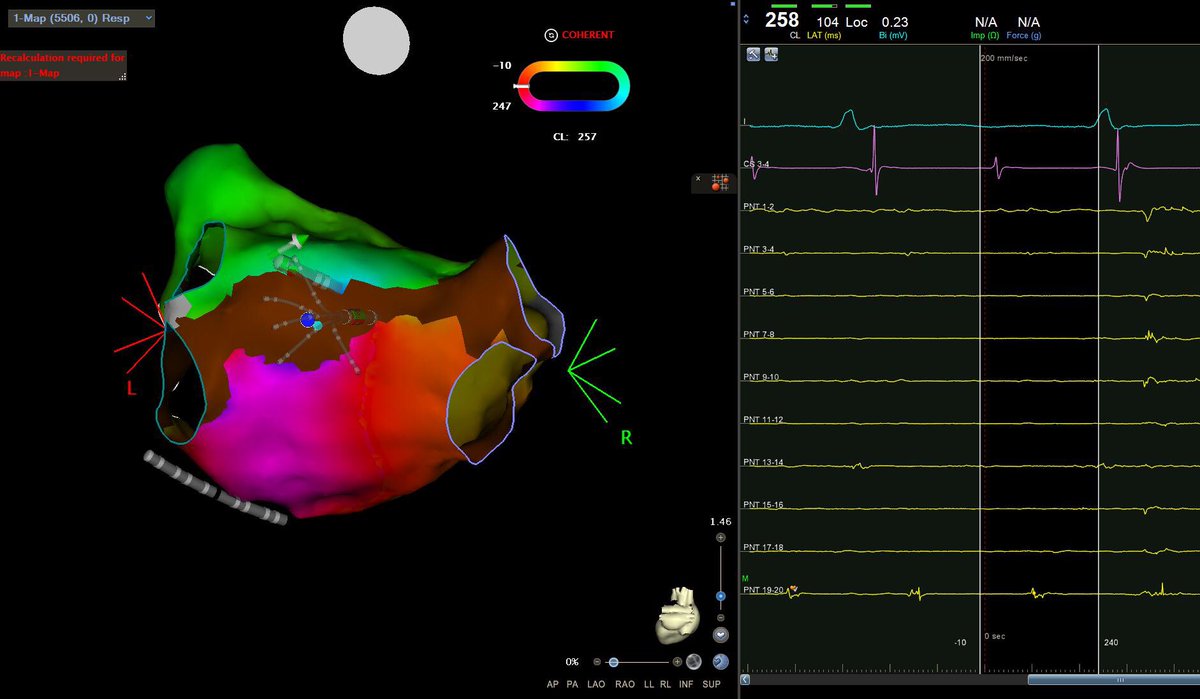Click the gray sphere at top of map
1200x699 pixels.
click(376, 40)
